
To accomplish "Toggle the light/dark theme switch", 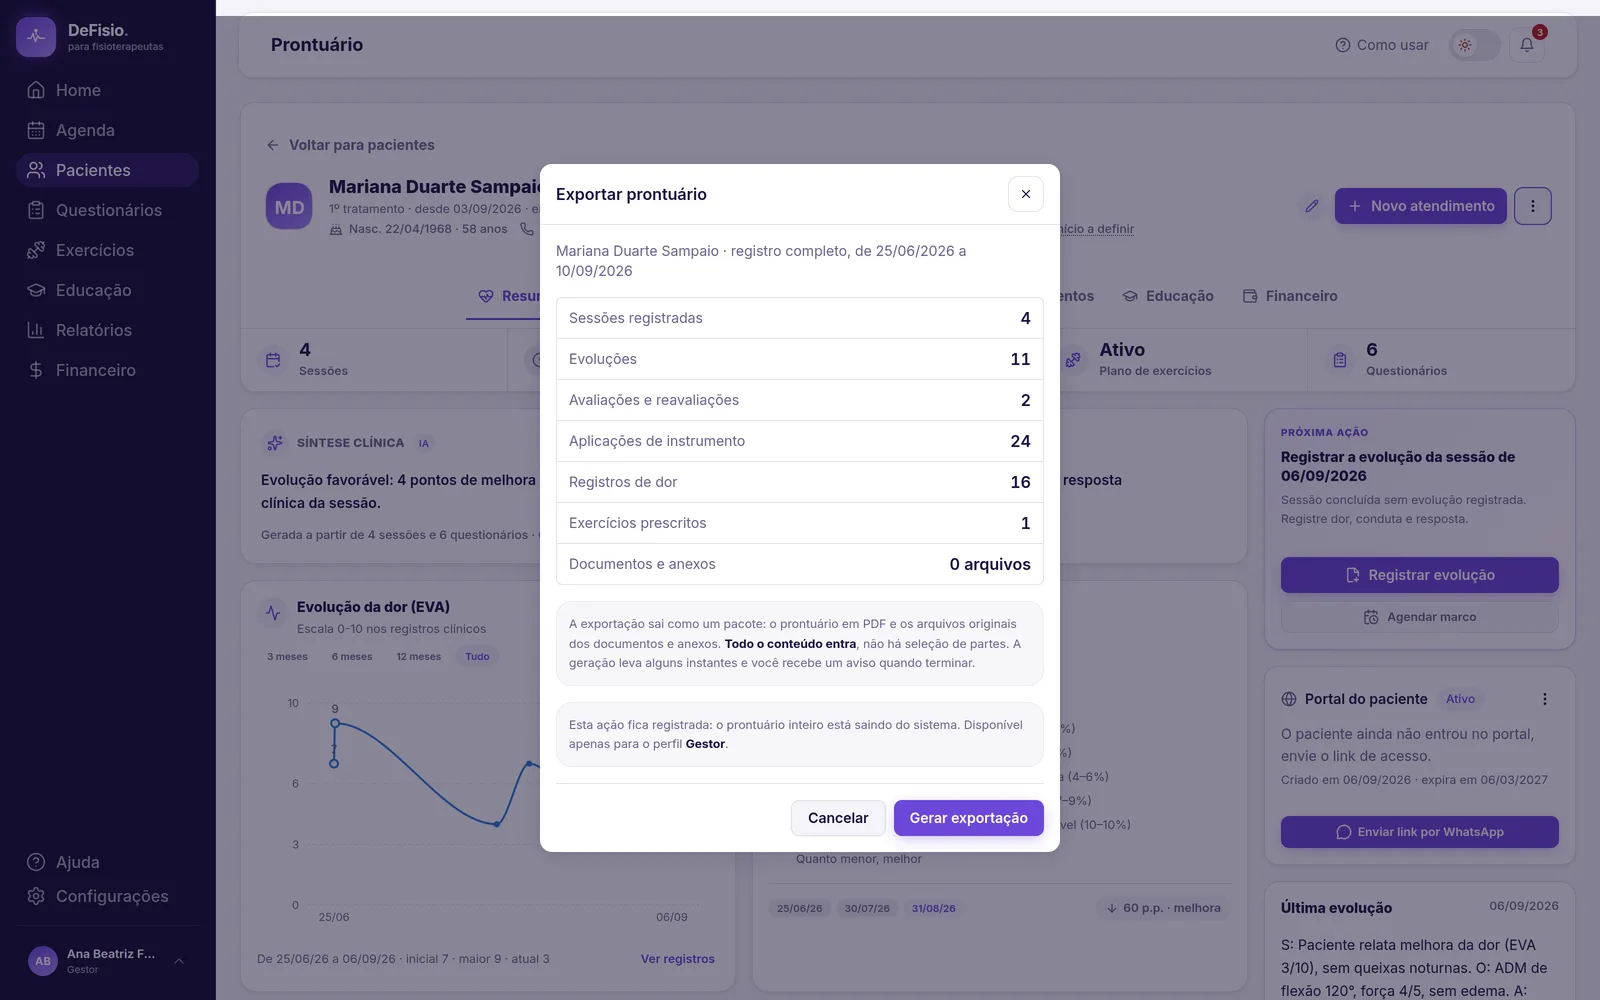I will [1475, 45].
